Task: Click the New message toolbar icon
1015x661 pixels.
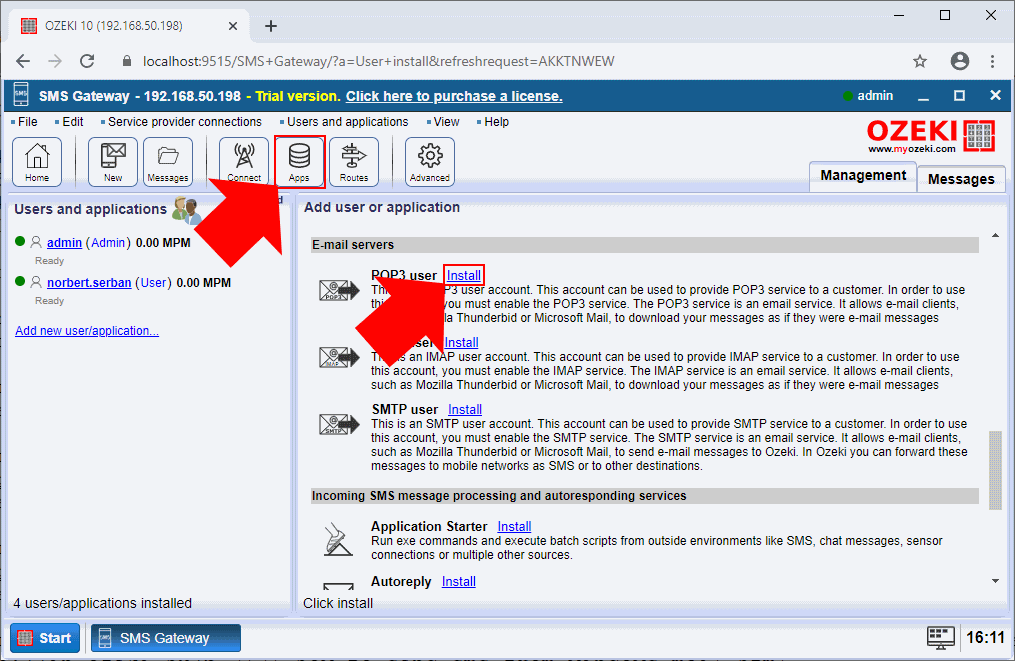Action: [113, 162]
